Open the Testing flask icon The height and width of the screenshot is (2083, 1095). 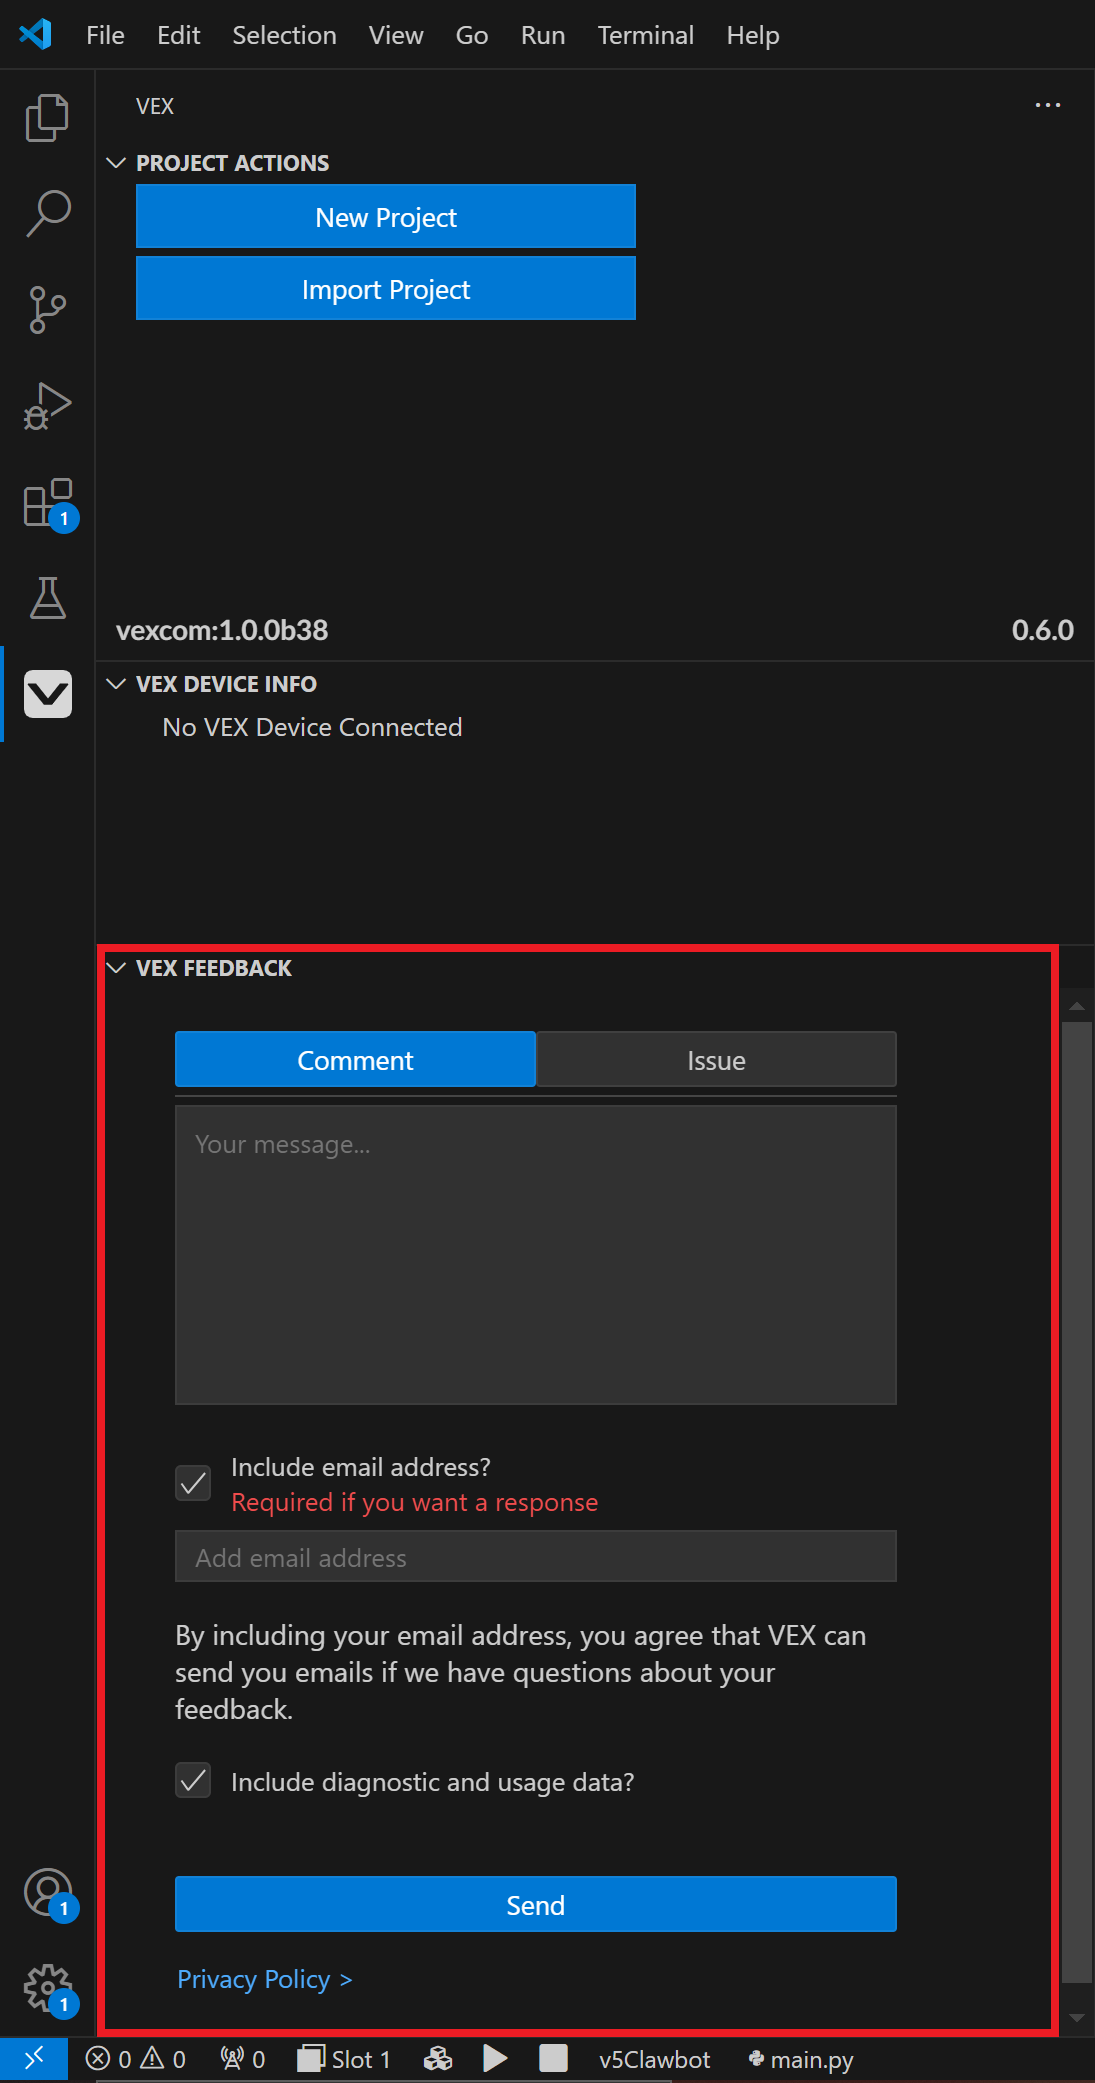(x=47, y=598)
